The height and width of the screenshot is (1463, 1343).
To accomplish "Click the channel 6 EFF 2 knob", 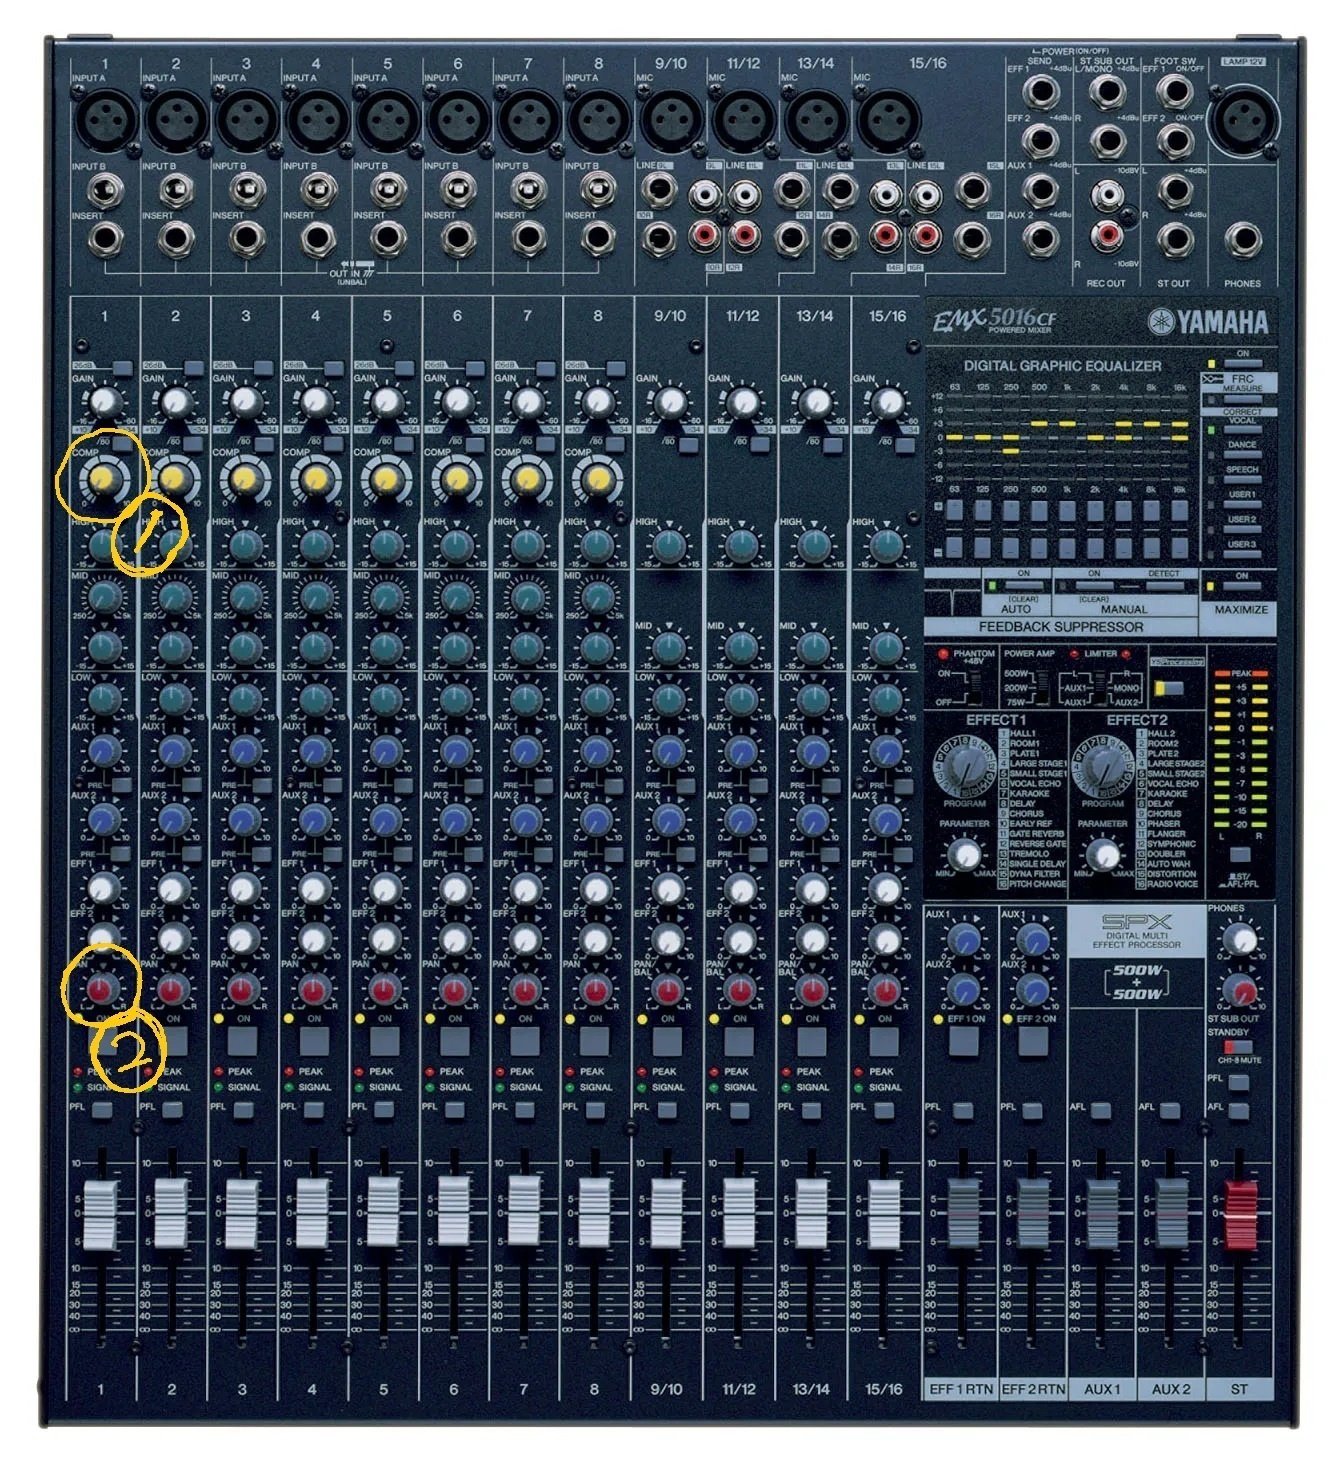I will [x=456, y=939].
